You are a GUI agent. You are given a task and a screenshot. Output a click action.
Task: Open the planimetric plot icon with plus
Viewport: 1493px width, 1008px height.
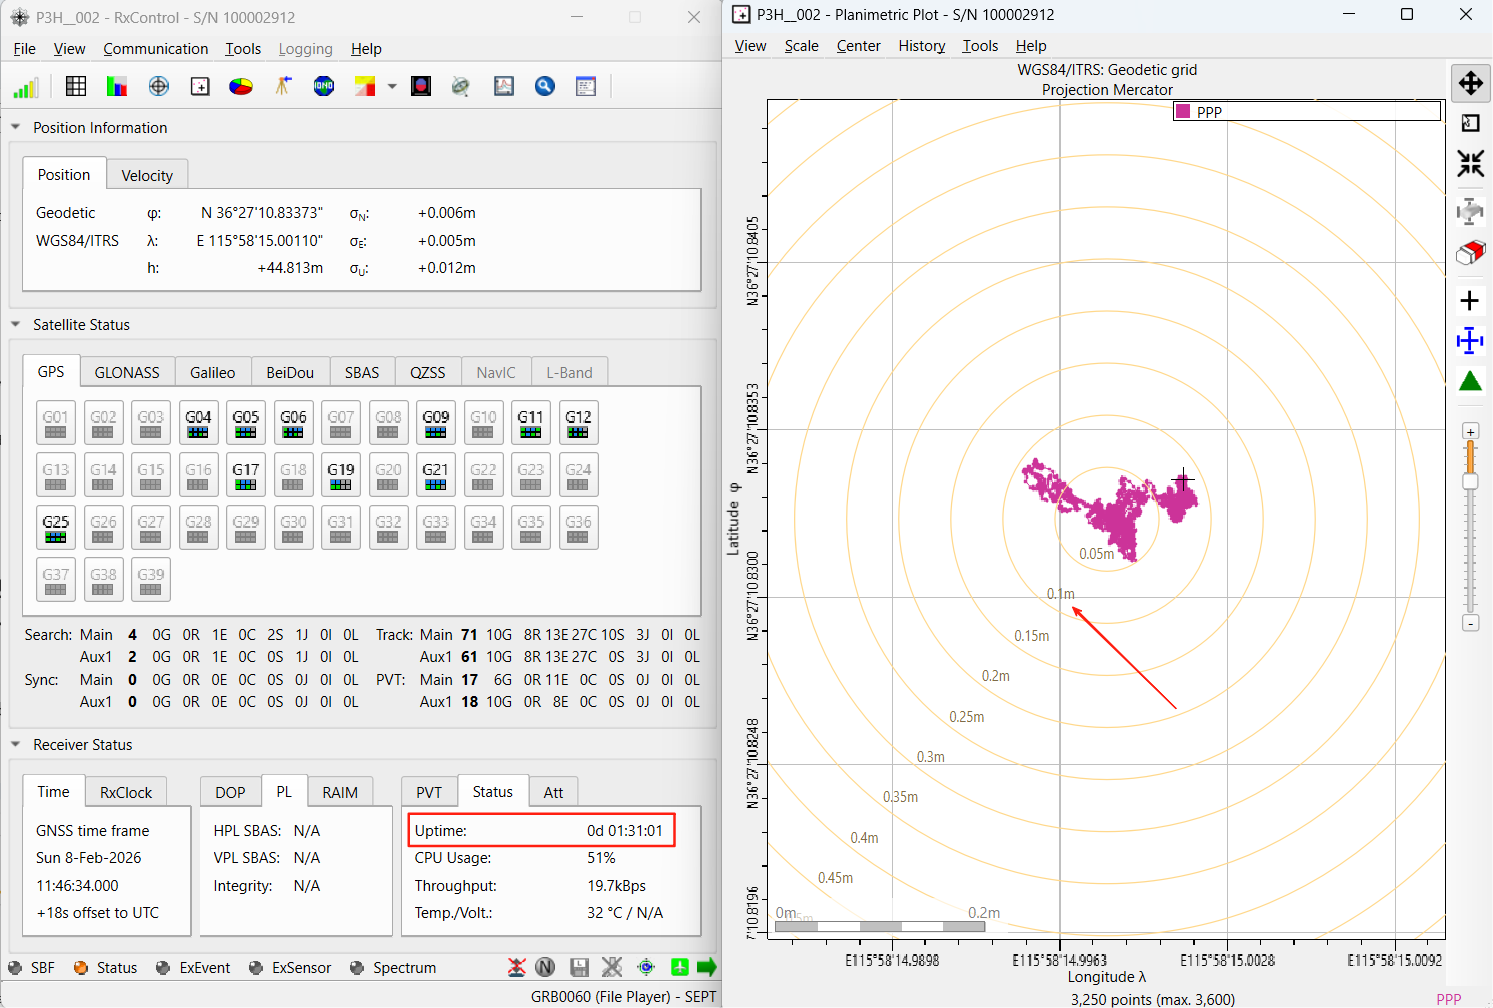coord(200,86)
